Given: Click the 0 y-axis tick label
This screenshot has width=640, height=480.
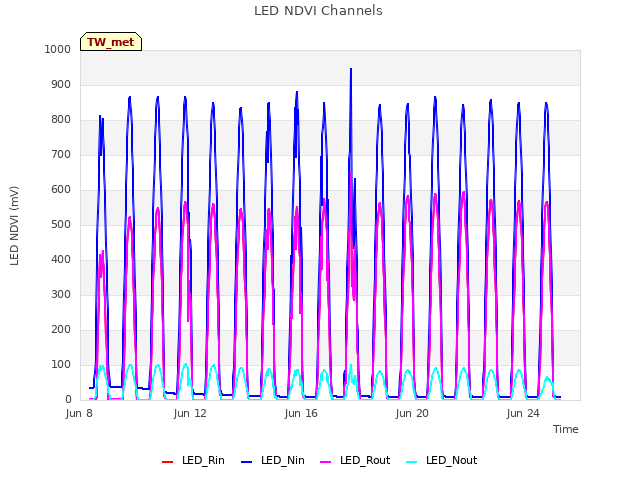Looking at the screenshot, I should click(x=68, y=400).
